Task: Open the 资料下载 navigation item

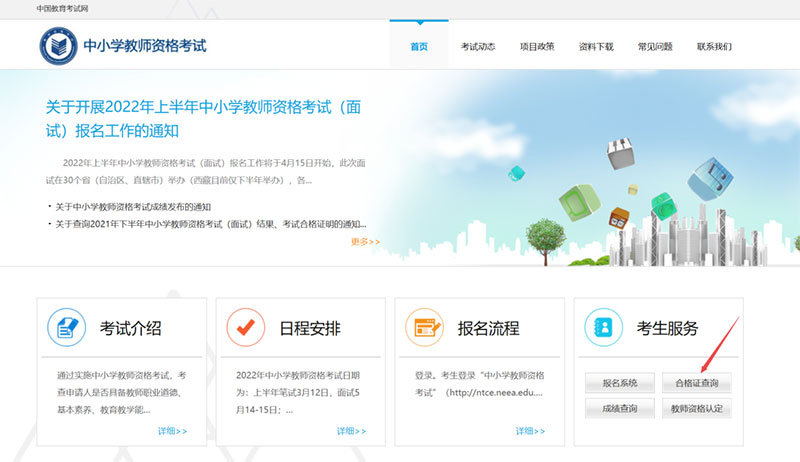Action: [596, 46]
